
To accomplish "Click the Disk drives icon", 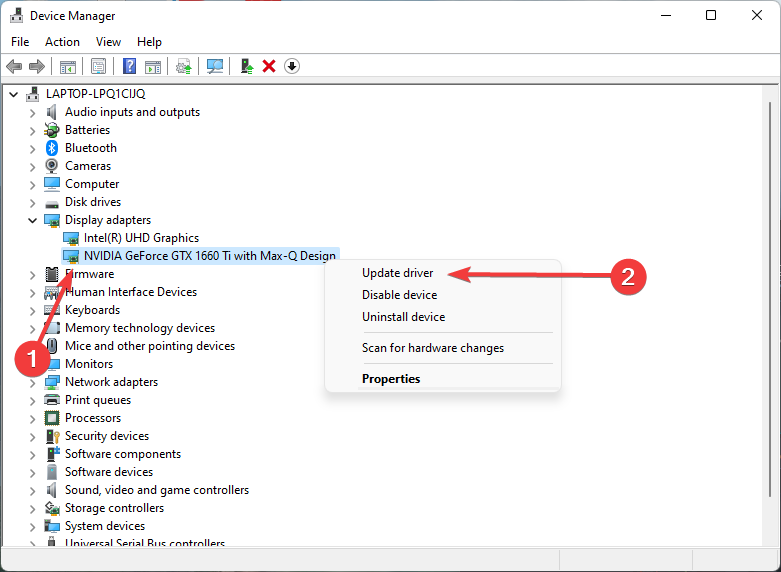I will 52,203.
